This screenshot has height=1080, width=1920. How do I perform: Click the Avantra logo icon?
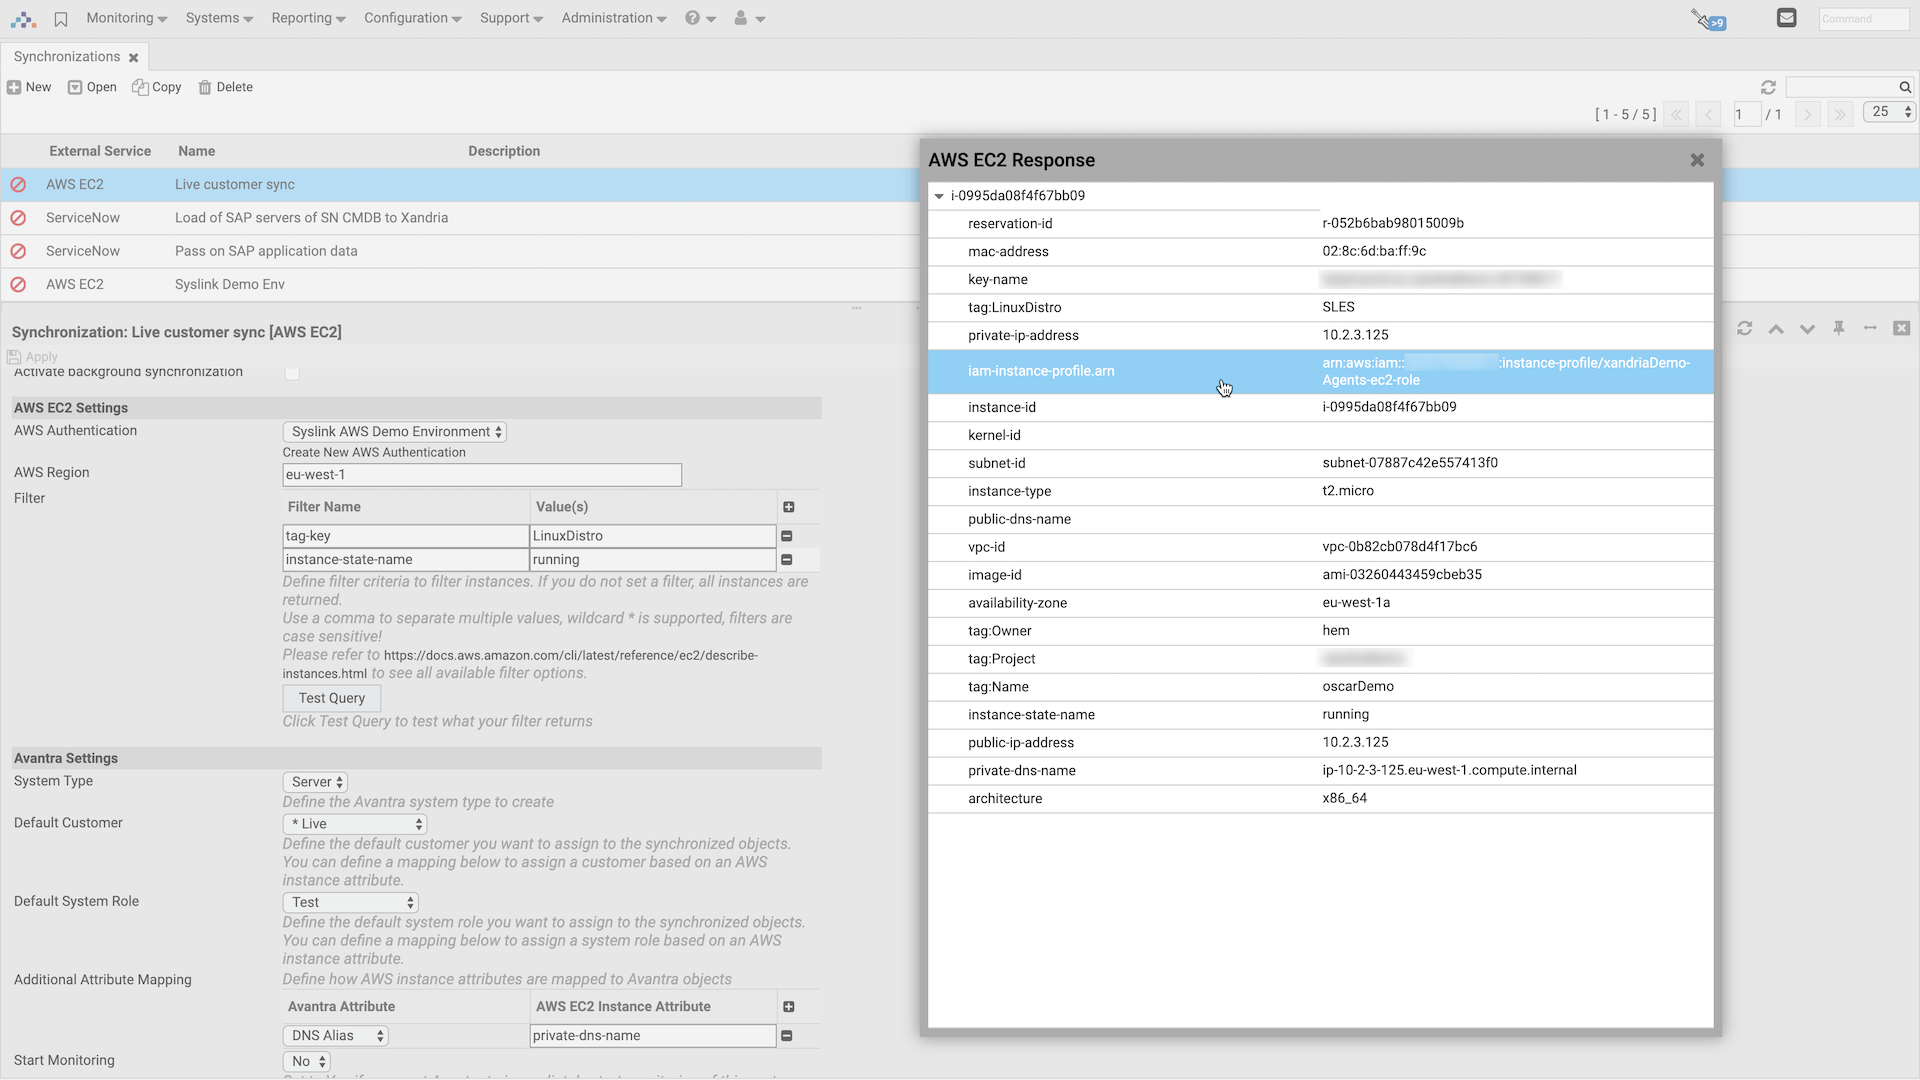click(x=22, y=18)
